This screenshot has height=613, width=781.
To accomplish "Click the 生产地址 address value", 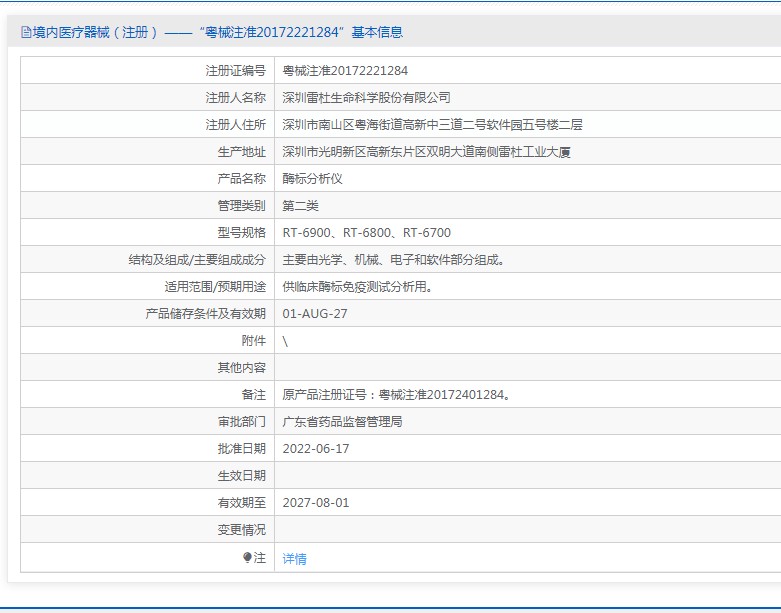I will point(426,152).
